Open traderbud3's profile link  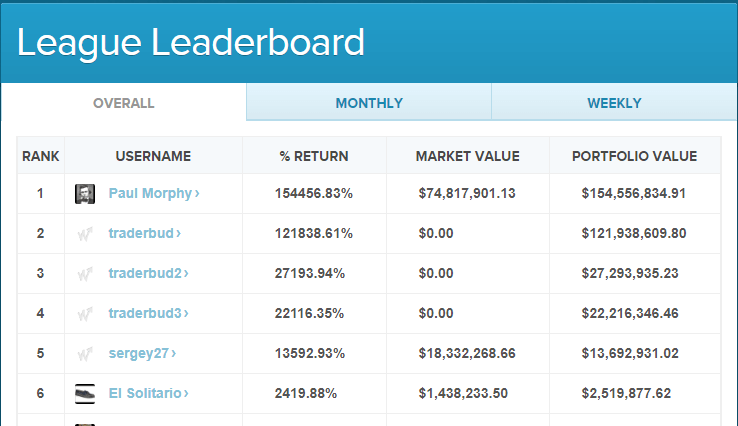(148, 313)
